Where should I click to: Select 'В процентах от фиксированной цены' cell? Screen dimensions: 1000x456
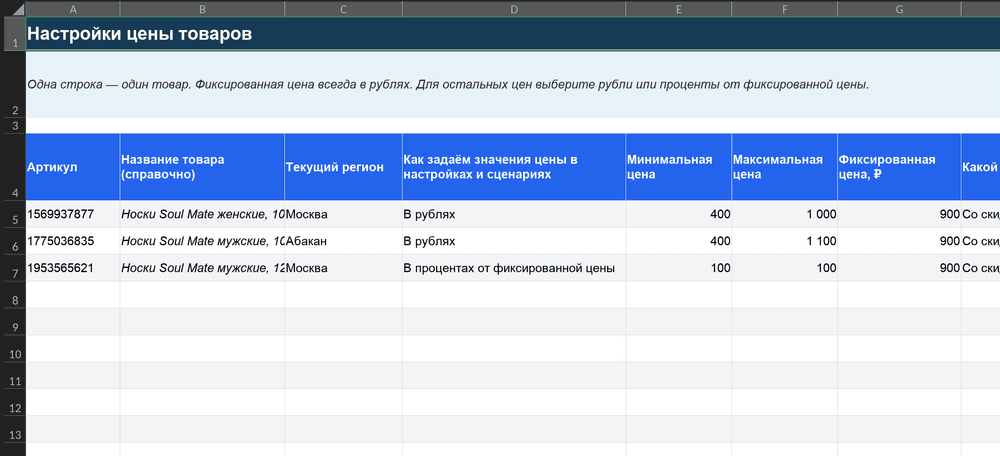pyautogui.click(x=514, y=268)
